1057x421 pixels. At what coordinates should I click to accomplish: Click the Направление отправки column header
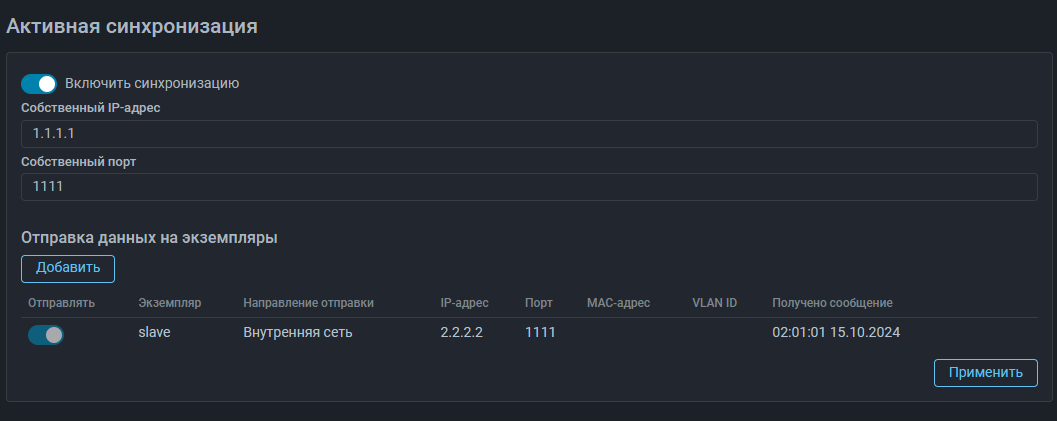click(309, 302)
